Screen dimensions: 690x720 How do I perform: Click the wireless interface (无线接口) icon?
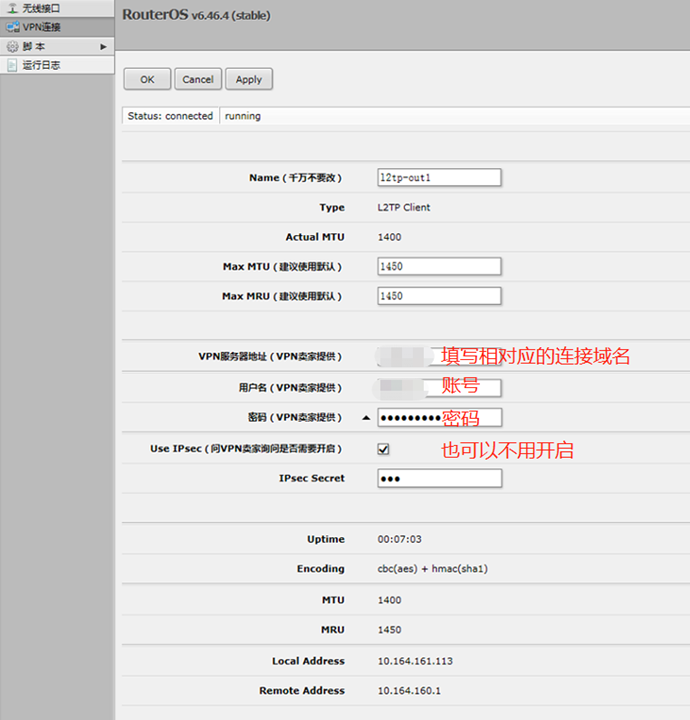coord(13,8)
